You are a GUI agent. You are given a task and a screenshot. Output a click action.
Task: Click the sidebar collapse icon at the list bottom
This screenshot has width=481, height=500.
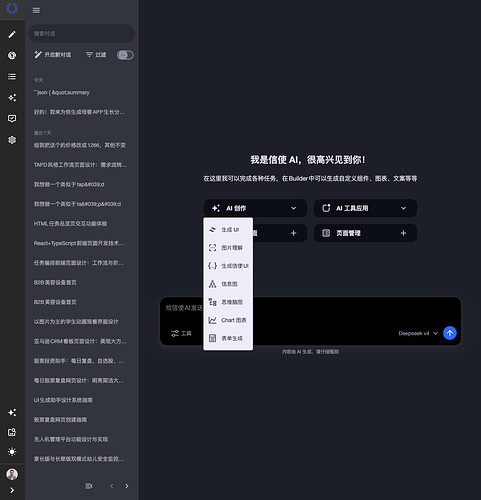point(89,486)
